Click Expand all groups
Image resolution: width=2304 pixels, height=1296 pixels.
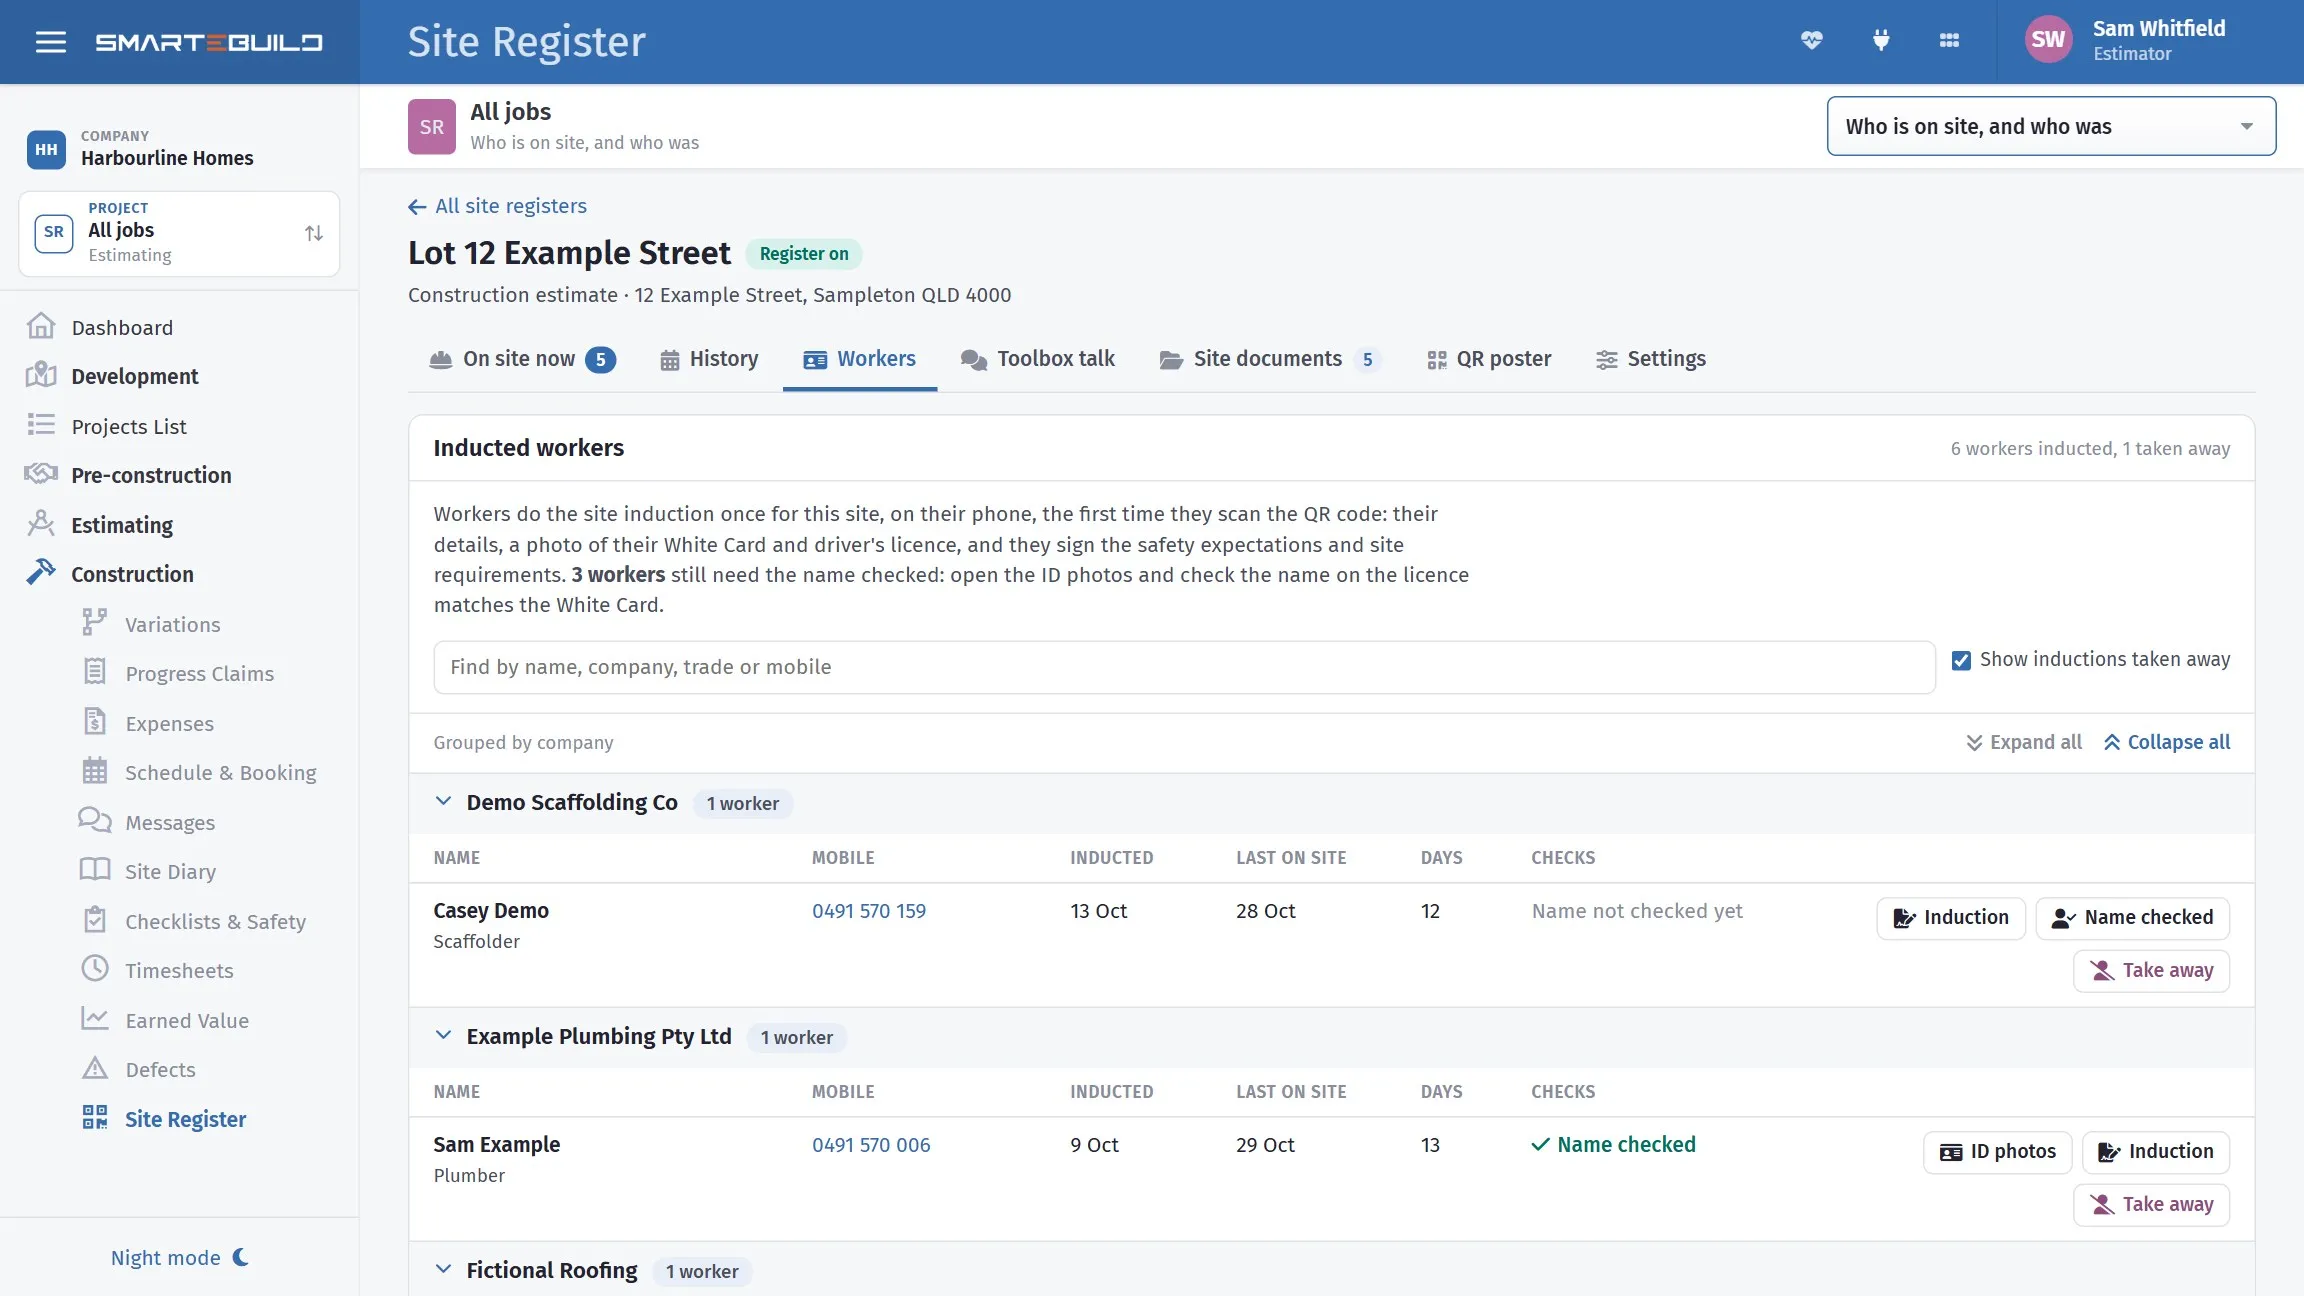(x=2024, y=742)
